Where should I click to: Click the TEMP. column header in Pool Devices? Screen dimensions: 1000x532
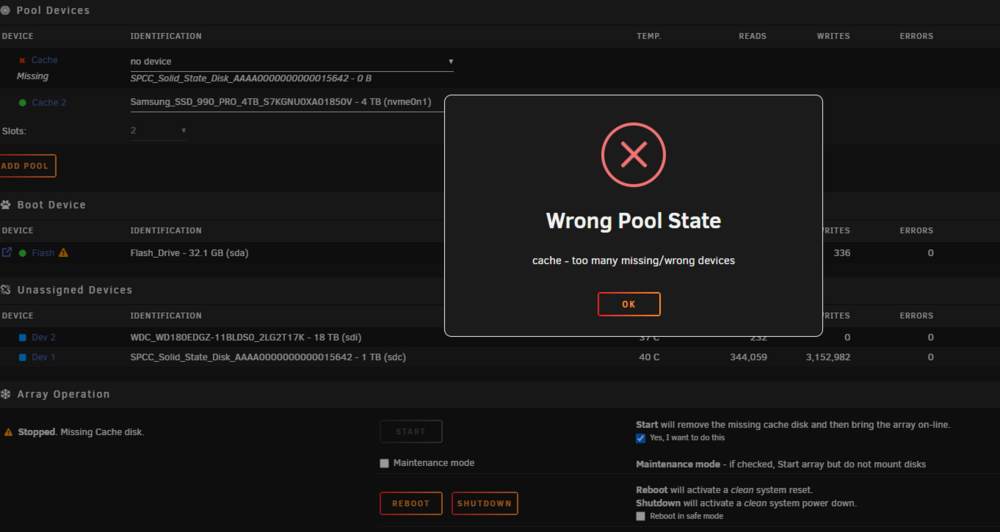click(x=649, y=36)
